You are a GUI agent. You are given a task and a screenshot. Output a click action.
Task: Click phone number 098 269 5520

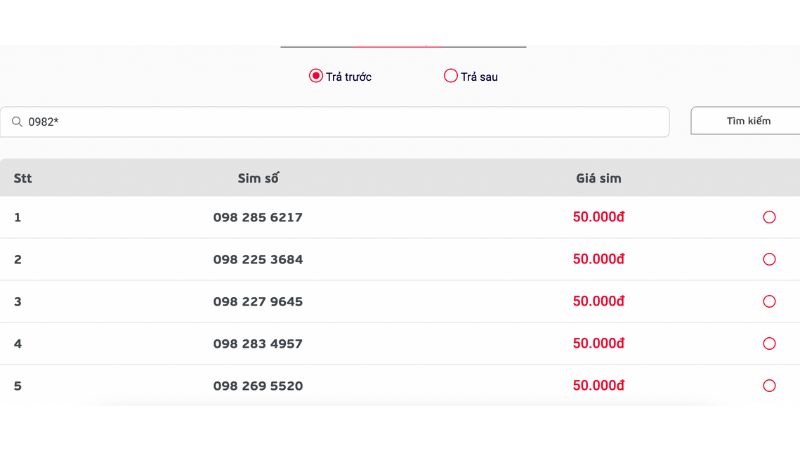click(258, 385)
